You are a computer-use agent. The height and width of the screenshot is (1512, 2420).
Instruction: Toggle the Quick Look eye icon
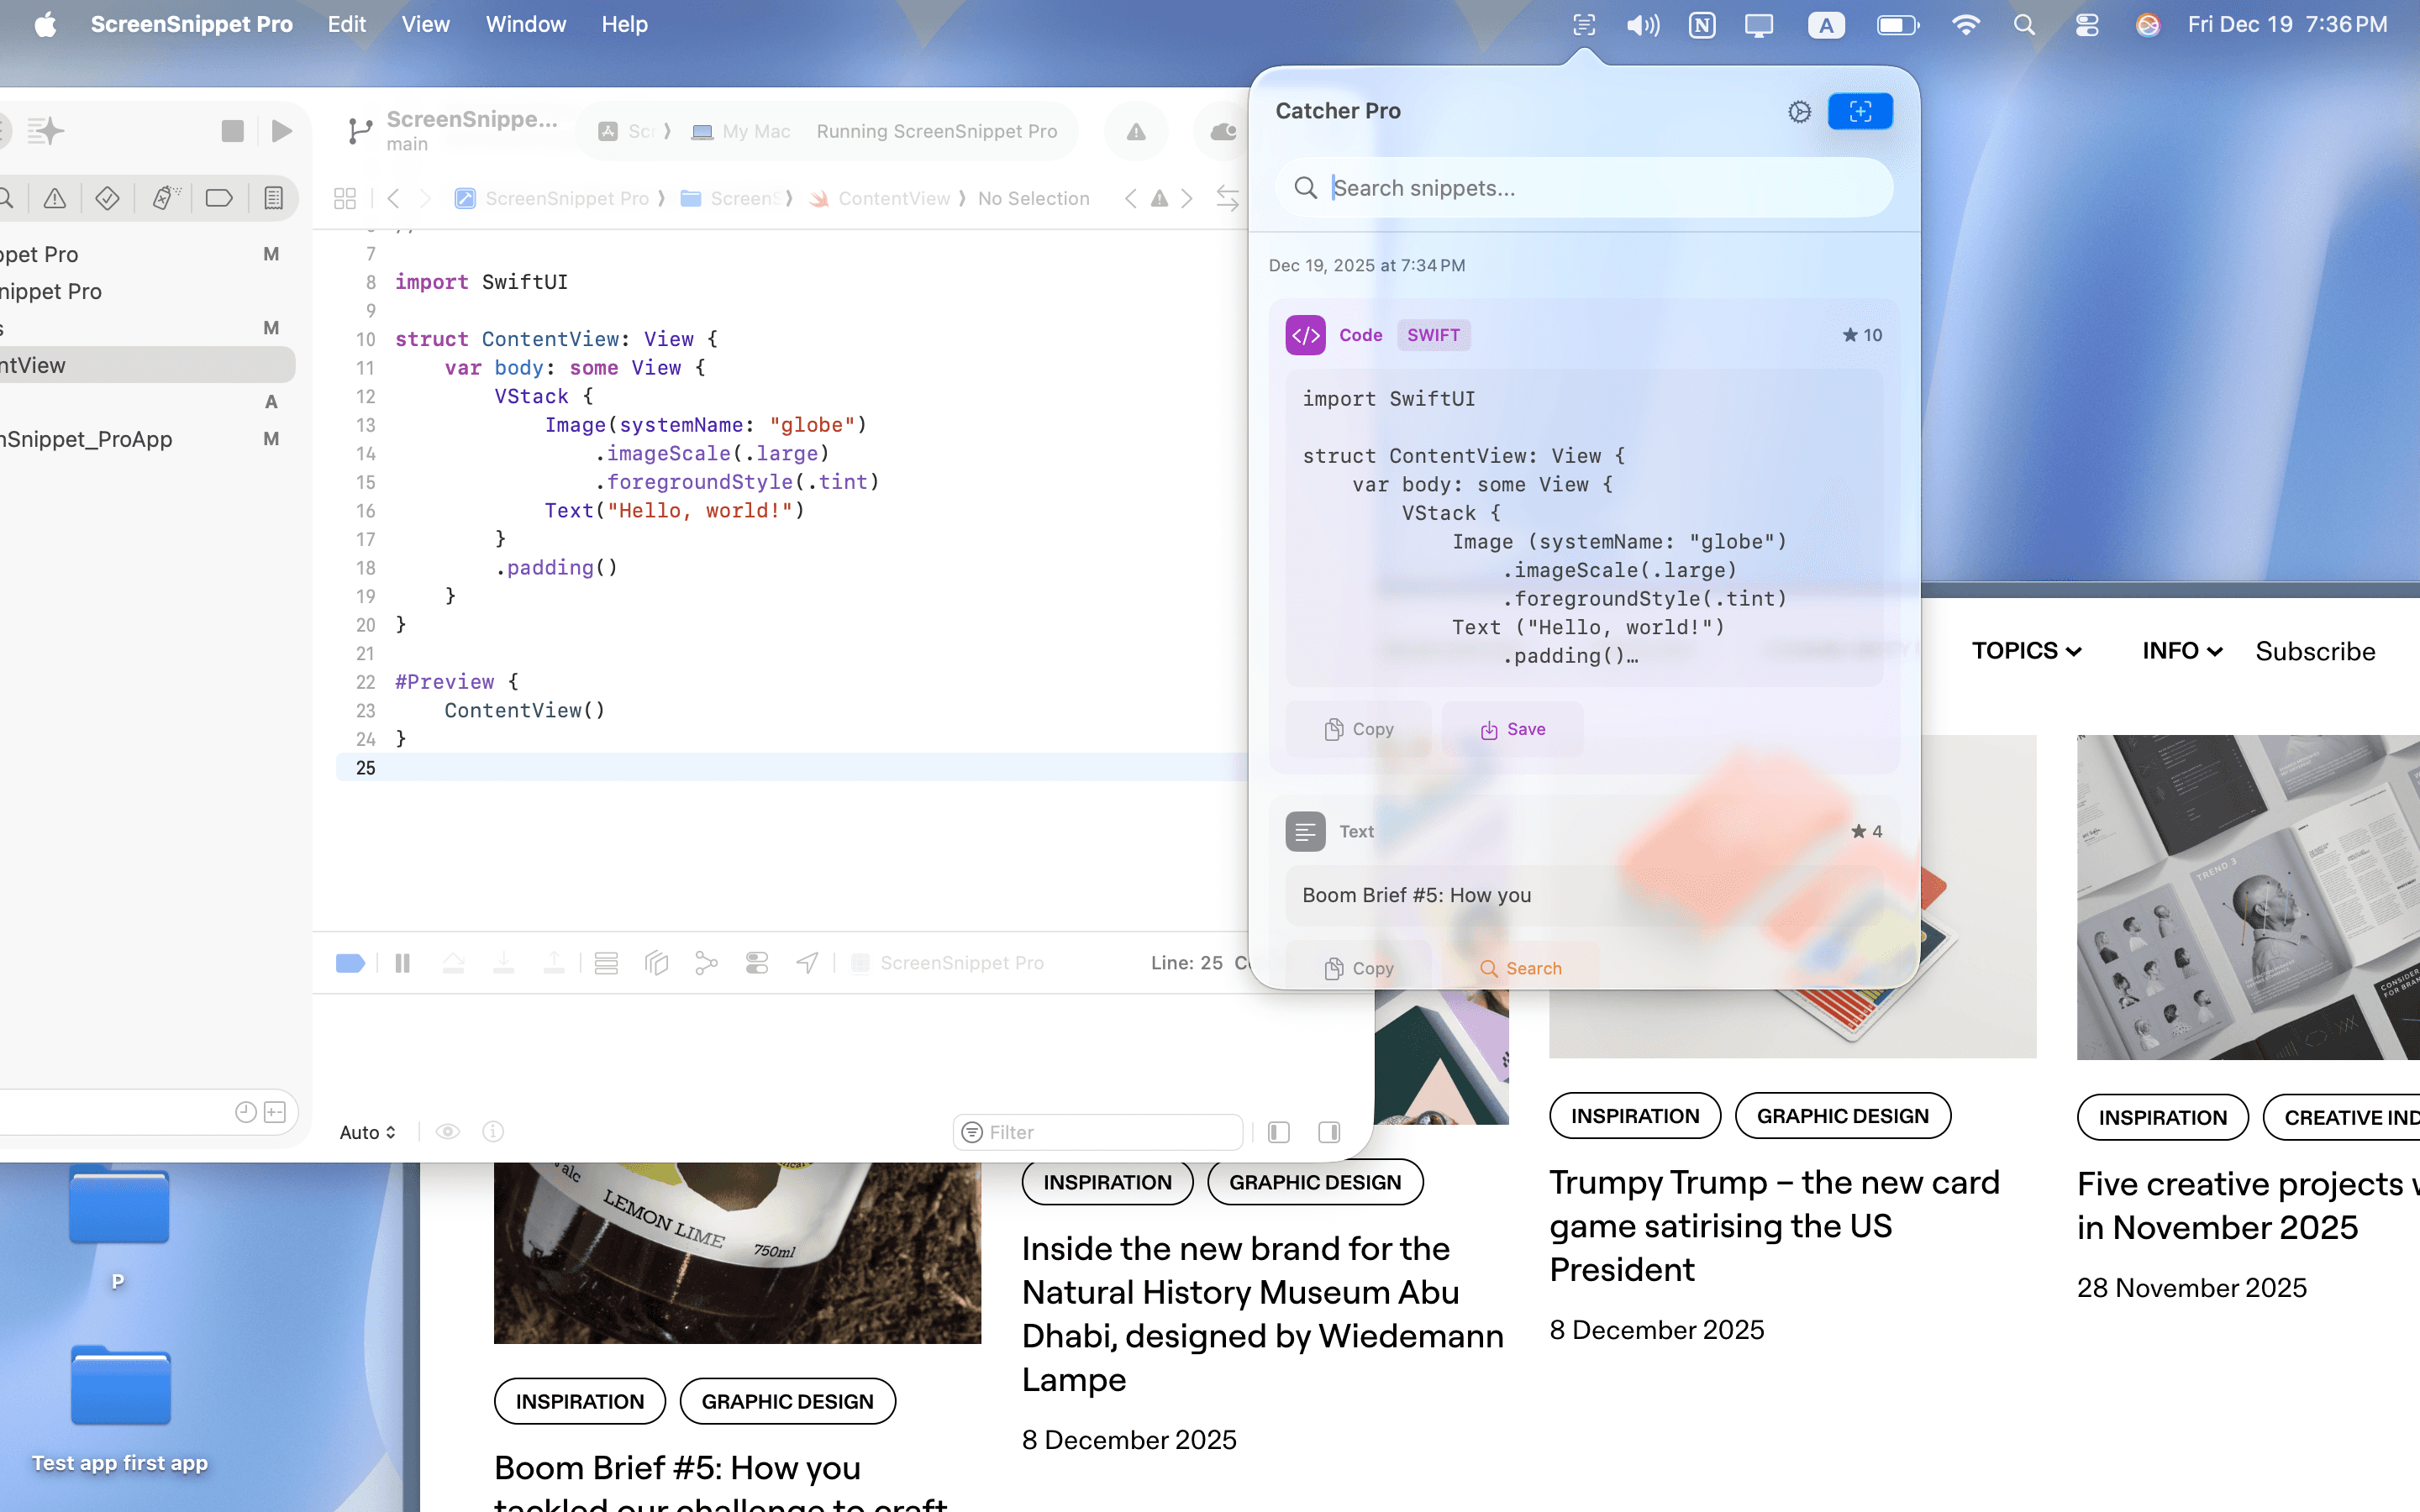[x=447, y=1131]
